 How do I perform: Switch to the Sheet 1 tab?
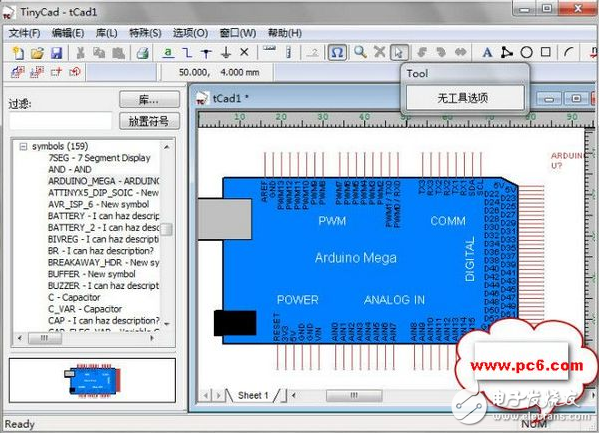(x=253, y=396)
